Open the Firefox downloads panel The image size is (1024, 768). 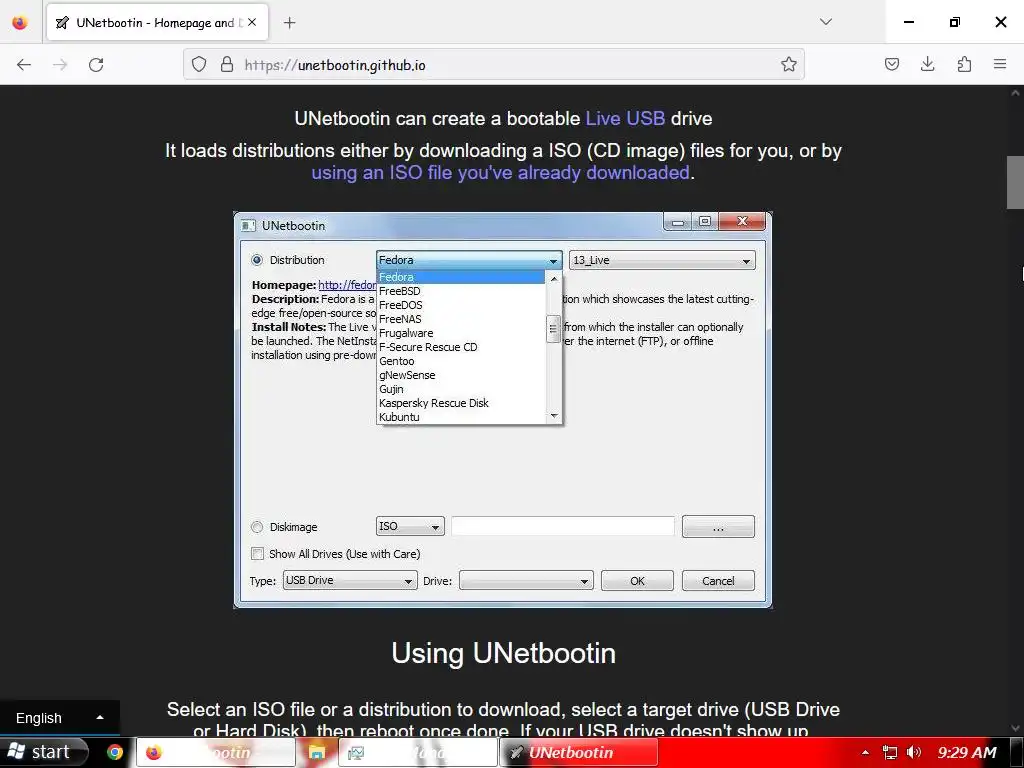(x=927, y=64)
